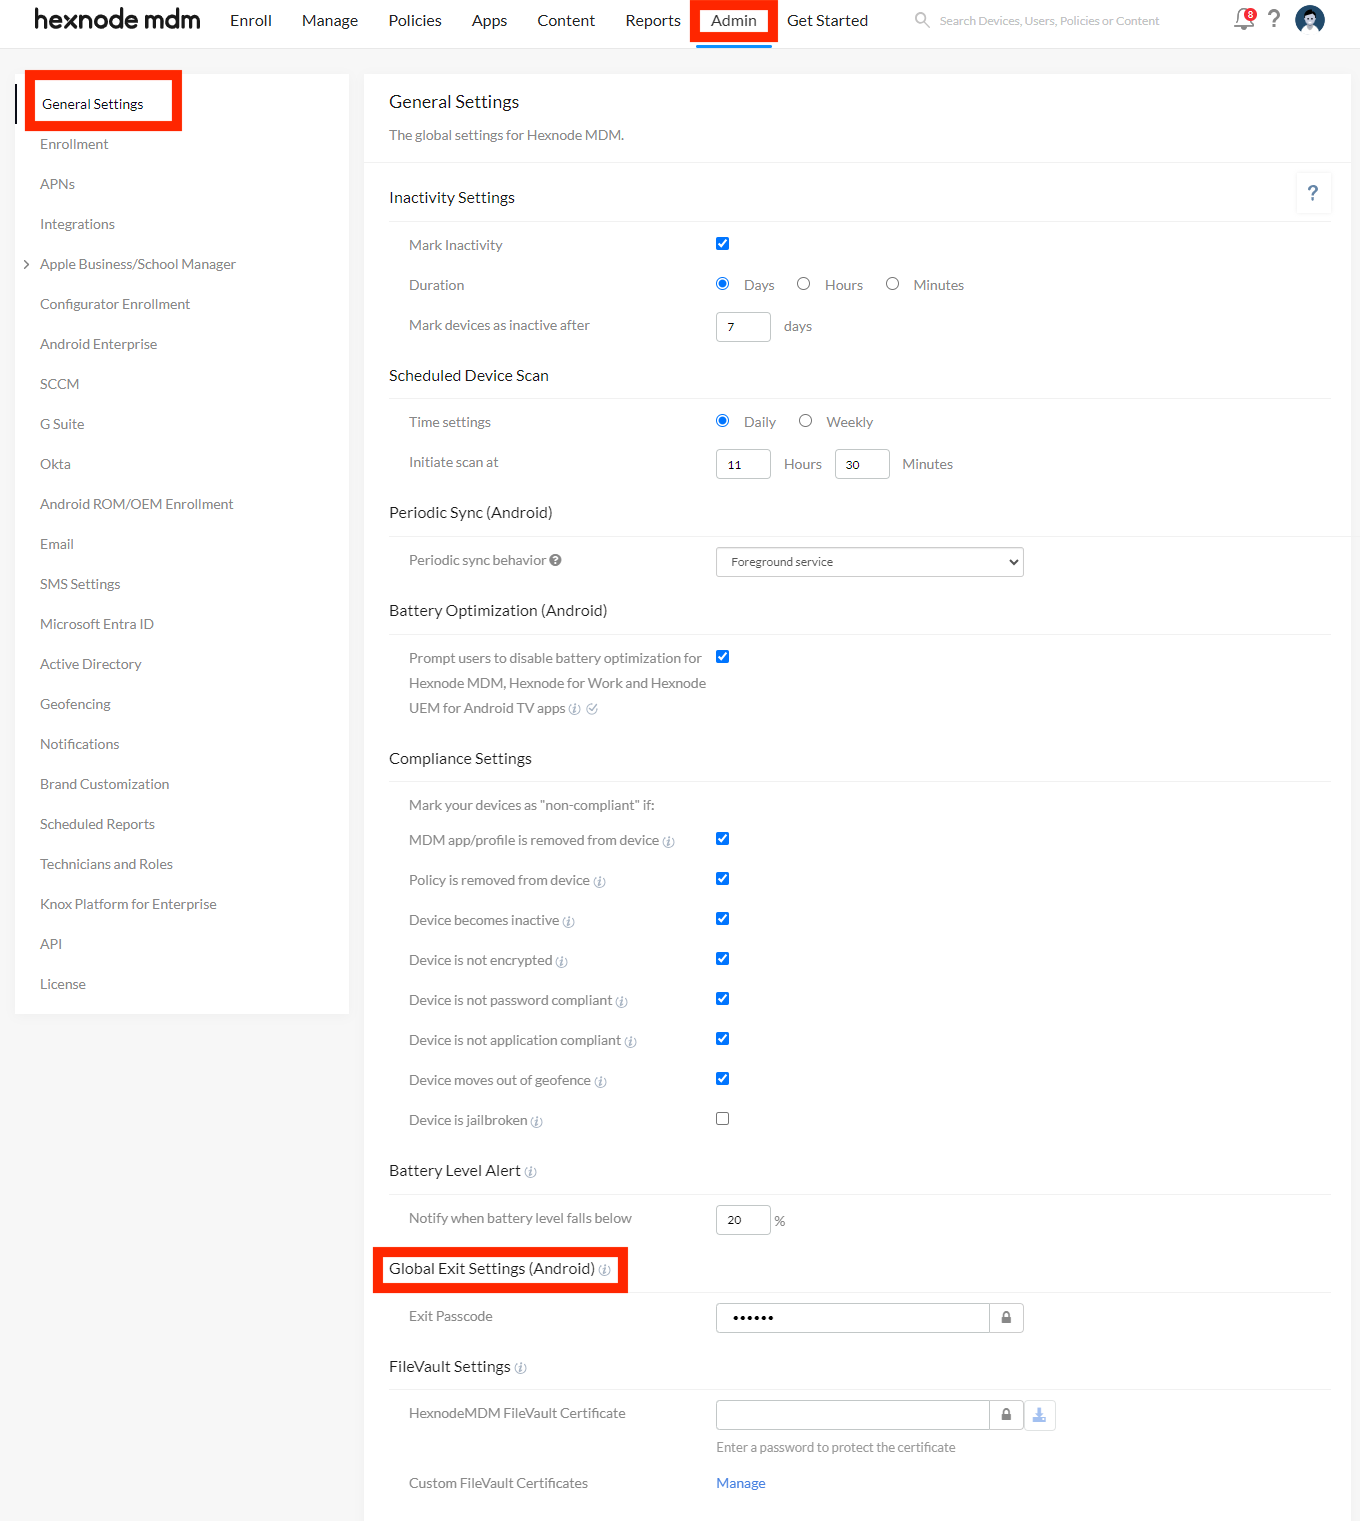The width and height of the screenshot is (1360, 1521).
Task: Select the Daily scan radio button
Action: point(722,421)
